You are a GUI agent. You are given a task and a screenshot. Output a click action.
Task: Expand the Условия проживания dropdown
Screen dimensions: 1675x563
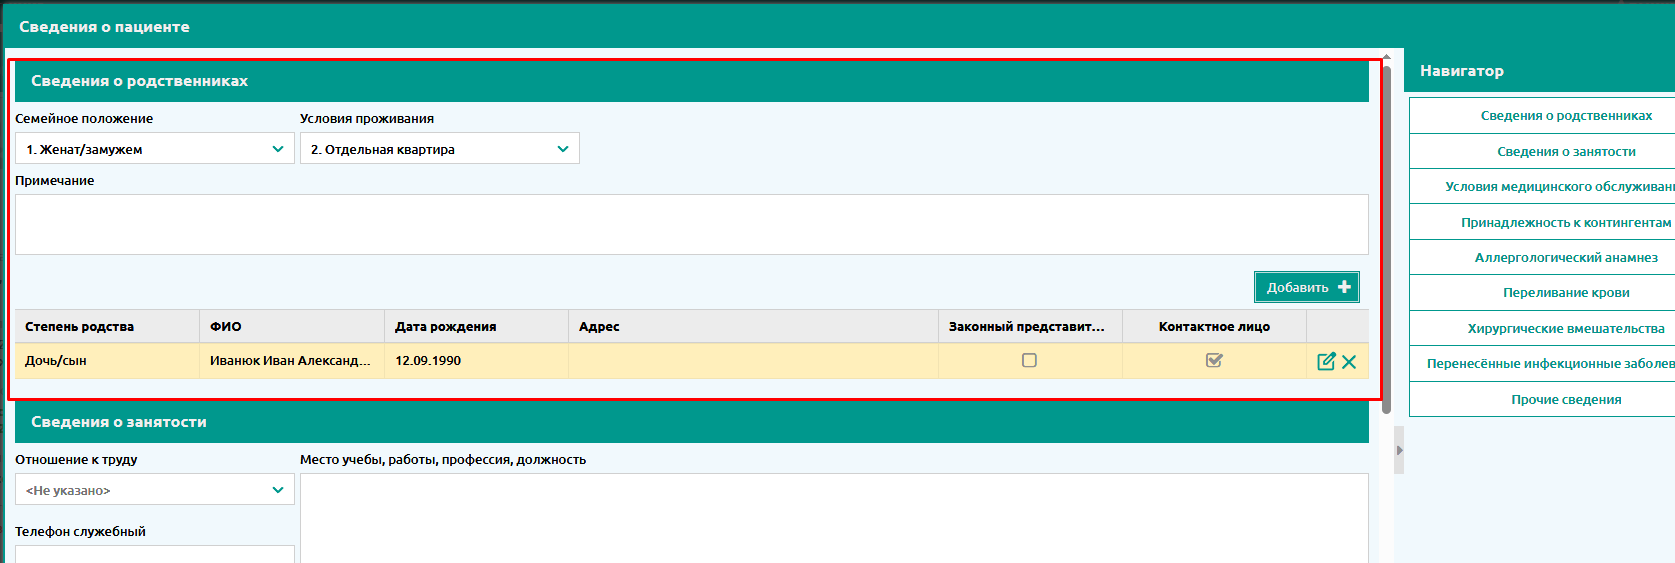point(439,149)
